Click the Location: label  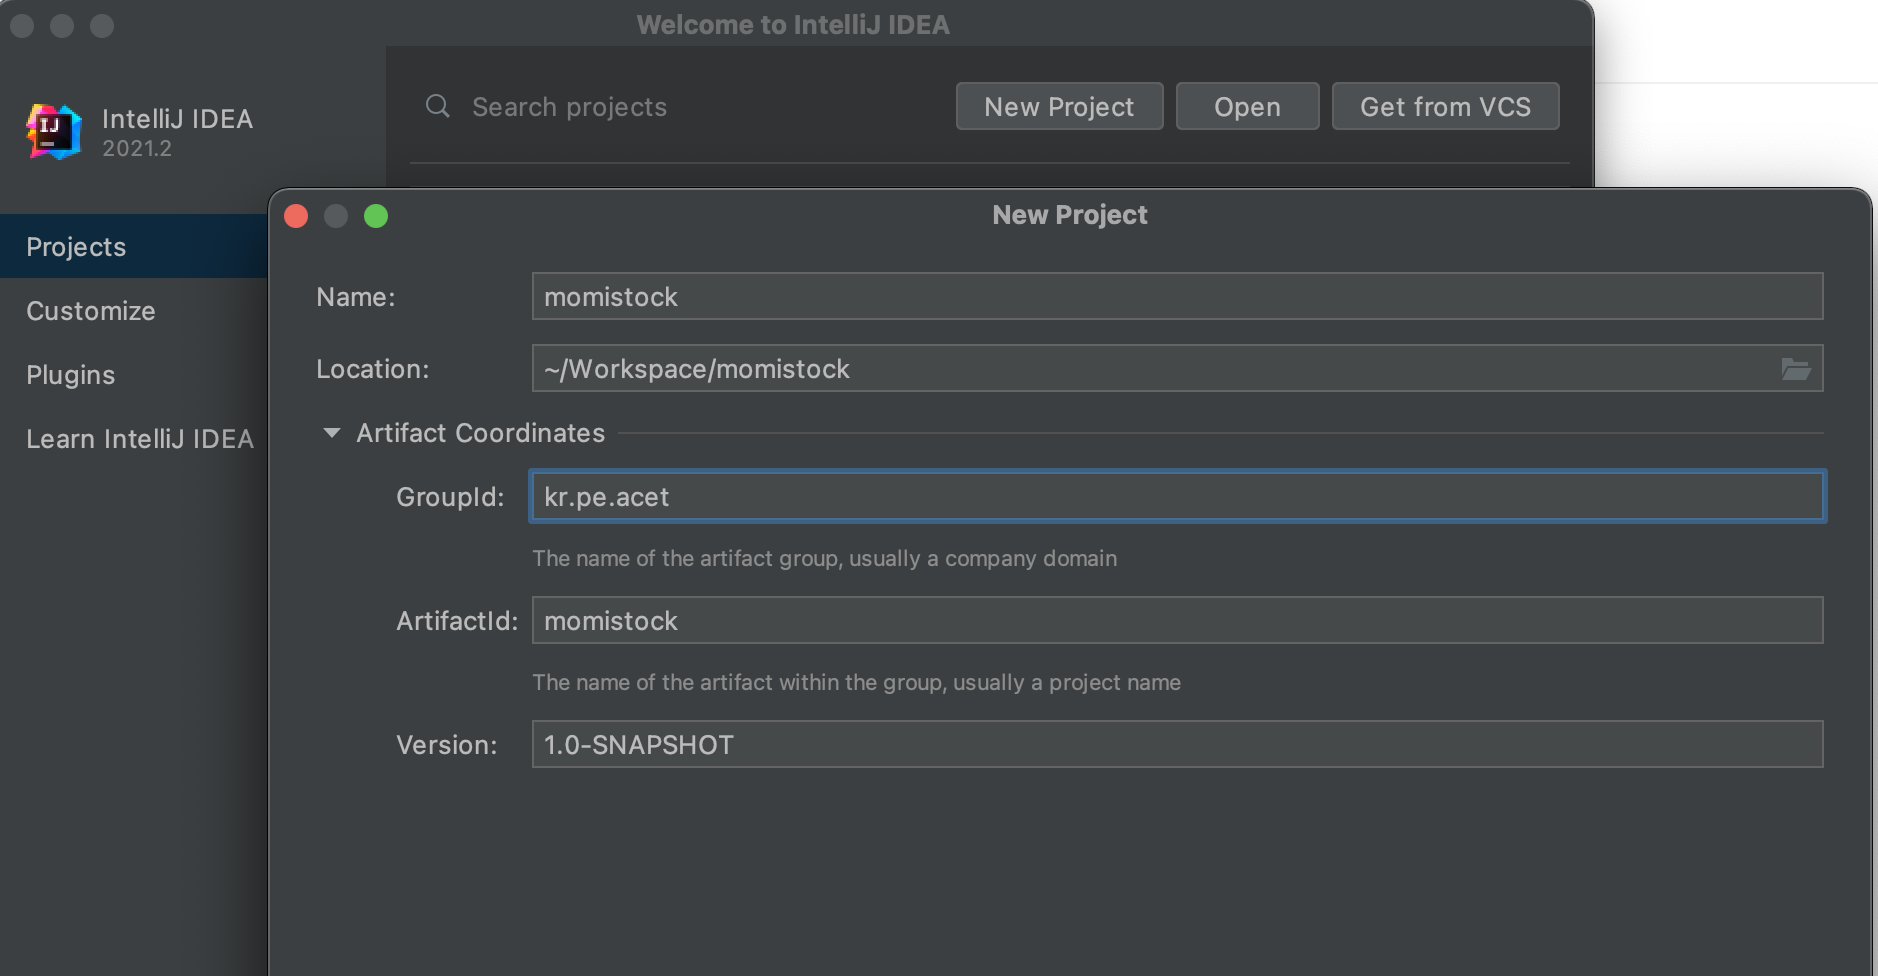[373, 369]
